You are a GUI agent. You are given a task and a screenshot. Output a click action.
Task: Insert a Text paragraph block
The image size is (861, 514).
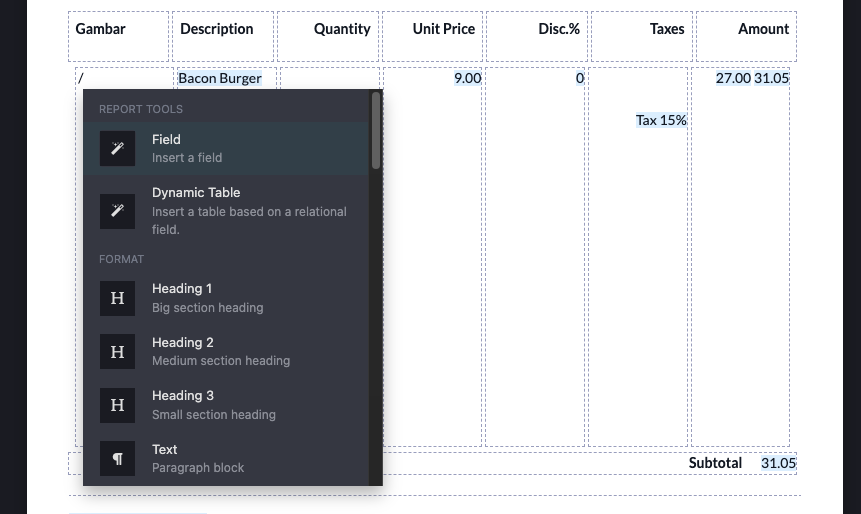click(x=226, y=459)
